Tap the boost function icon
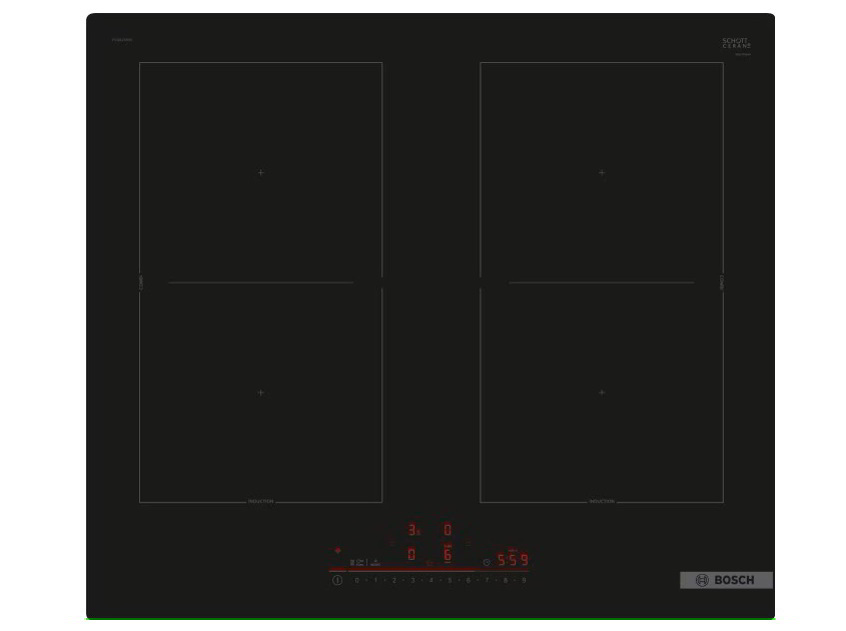This screenshot has height=631, width=846. pyautogui.click(x=375, y=563)
